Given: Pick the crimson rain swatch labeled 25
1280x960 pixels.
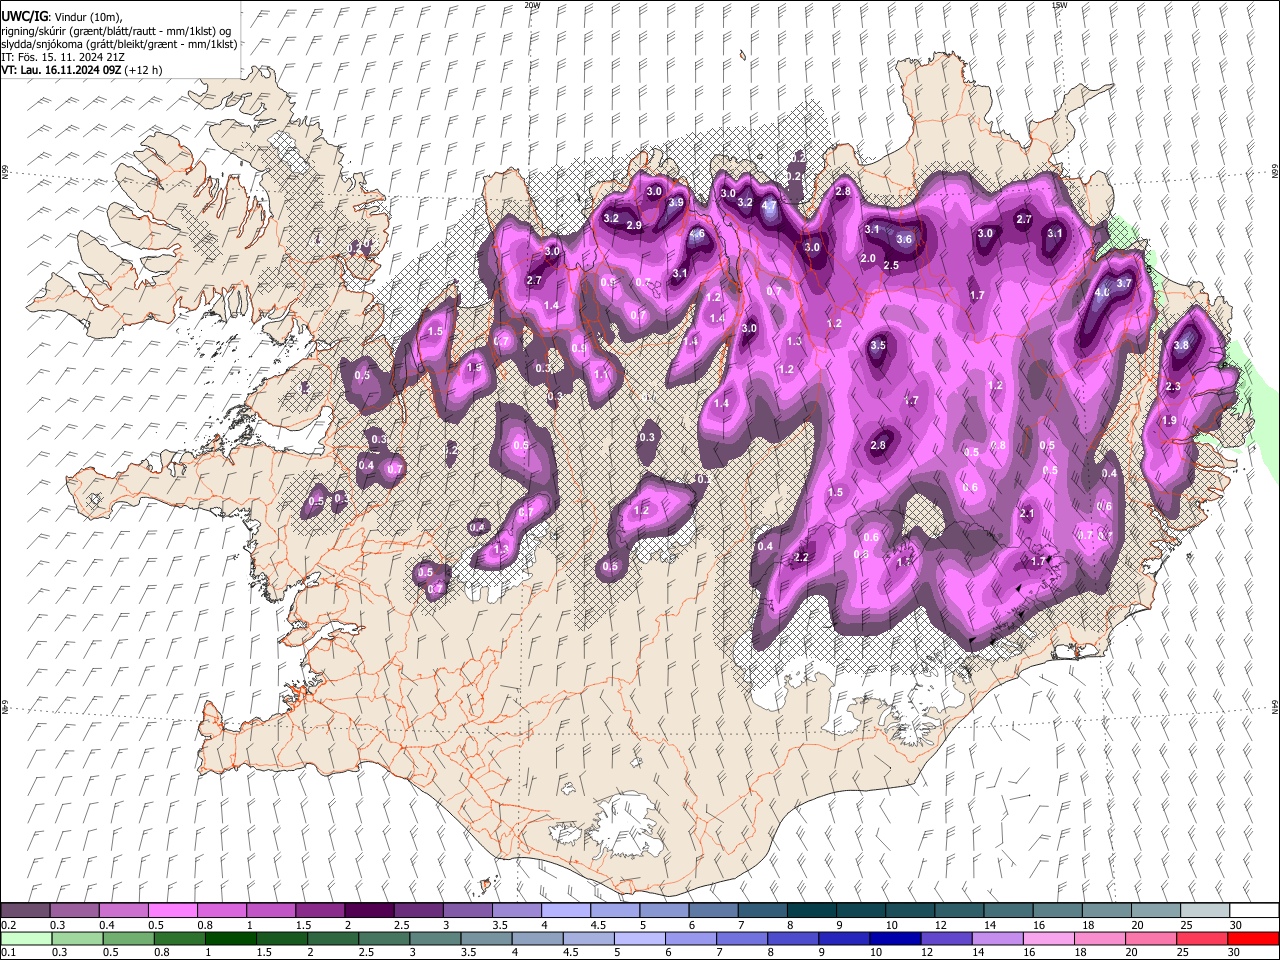Looking at the screenshot, I should point(1202,939).
